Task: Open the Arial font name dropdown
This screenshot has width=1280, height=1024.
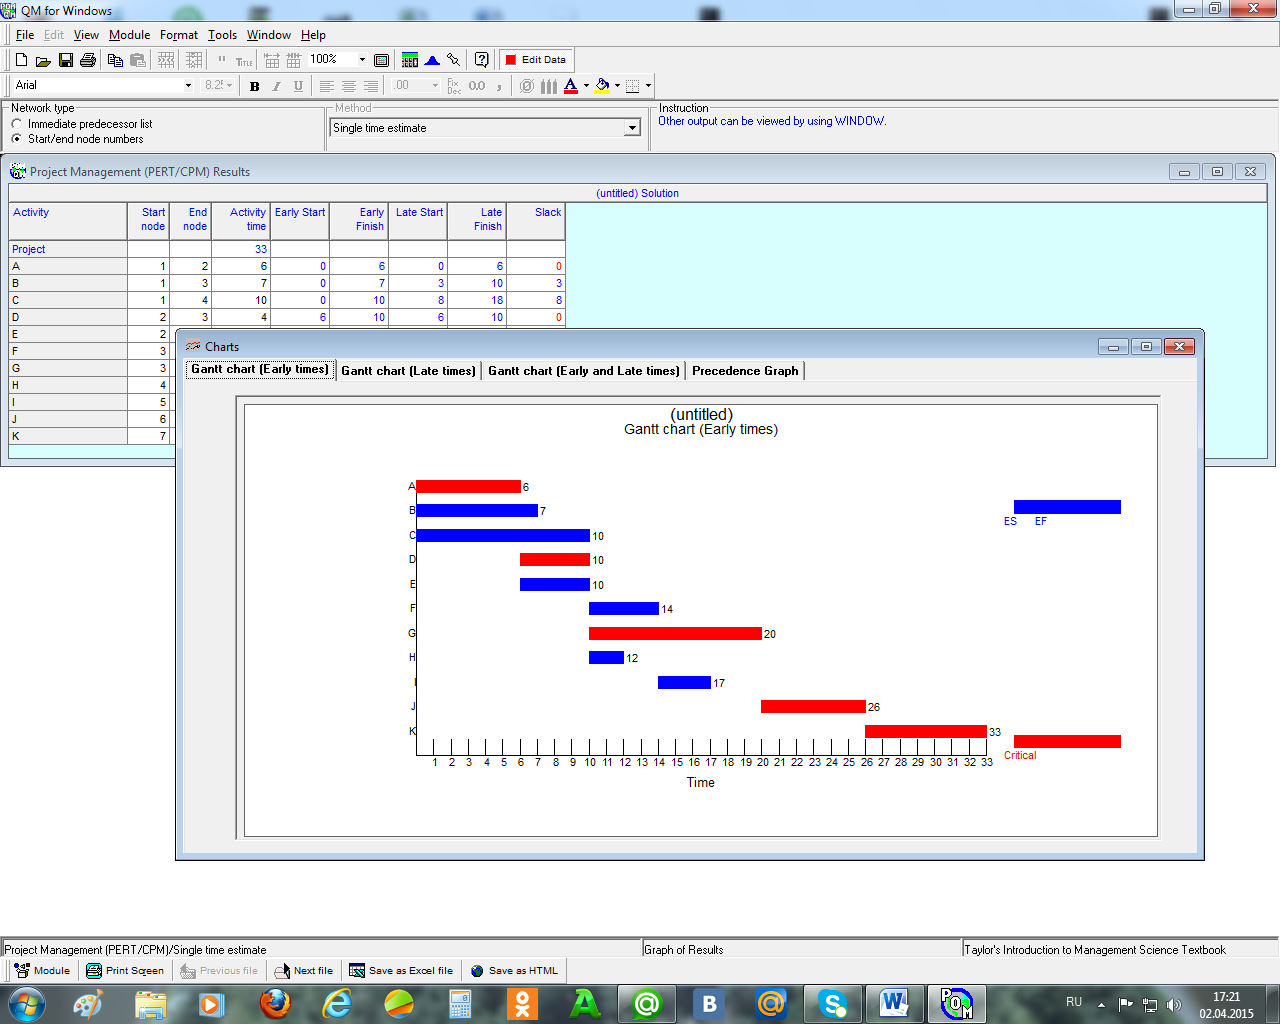Action: click(188, 86)
